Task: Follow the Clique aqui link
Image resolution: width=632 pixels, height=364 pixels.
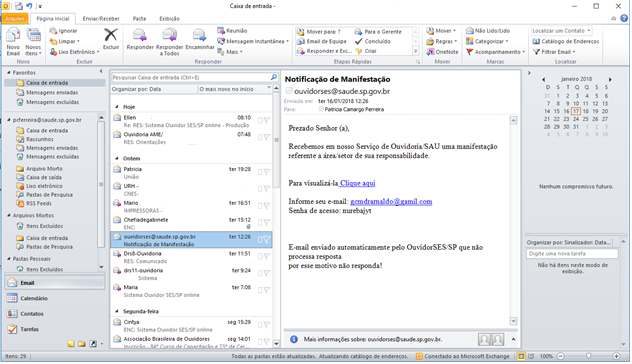Action: coord(357,183)
